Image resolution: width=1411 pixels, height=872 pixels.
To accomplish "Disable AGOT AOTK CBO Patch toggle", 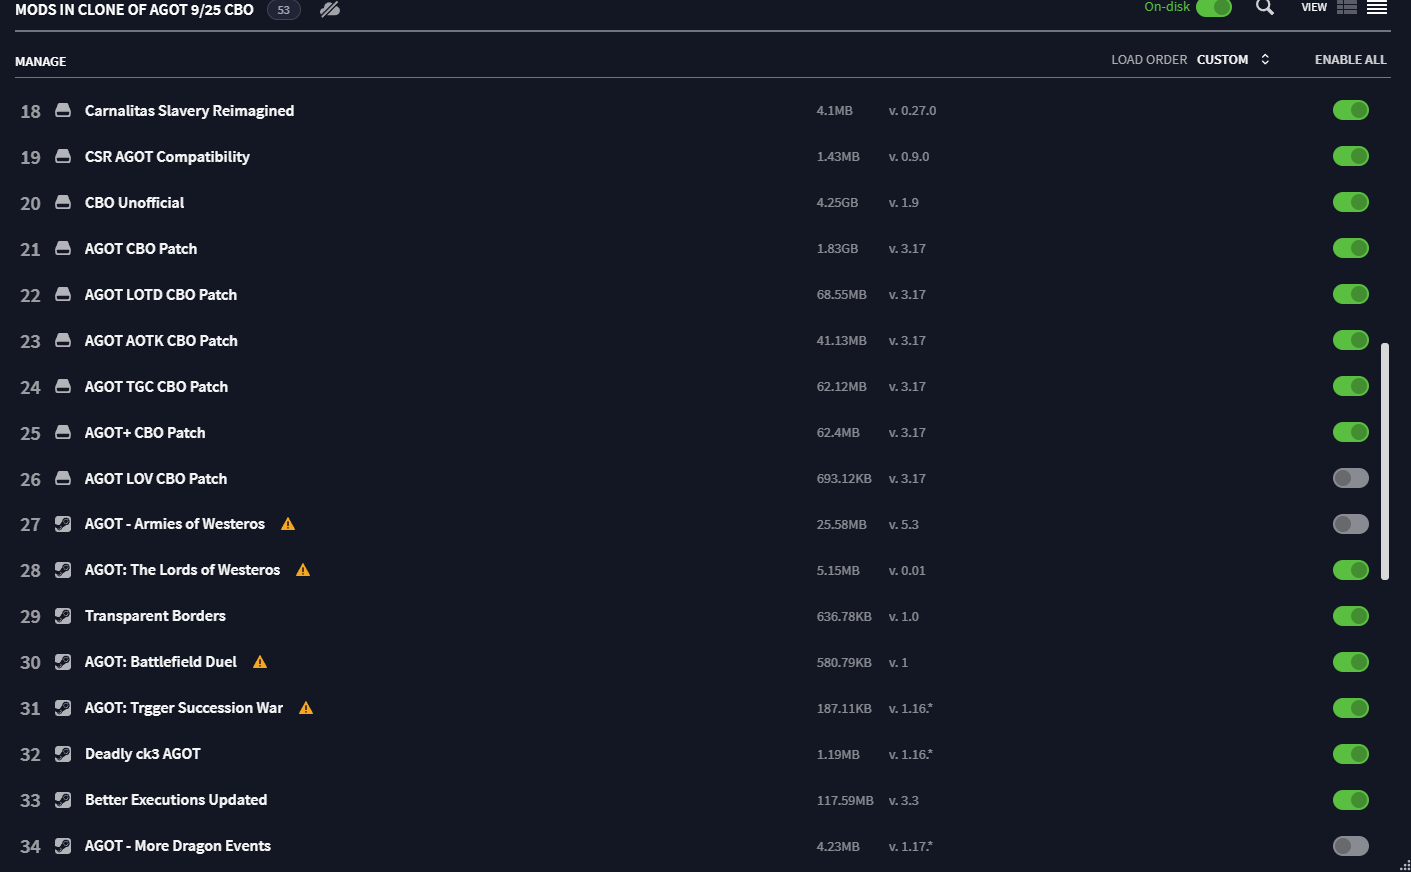I will [x=1351, y=340].
